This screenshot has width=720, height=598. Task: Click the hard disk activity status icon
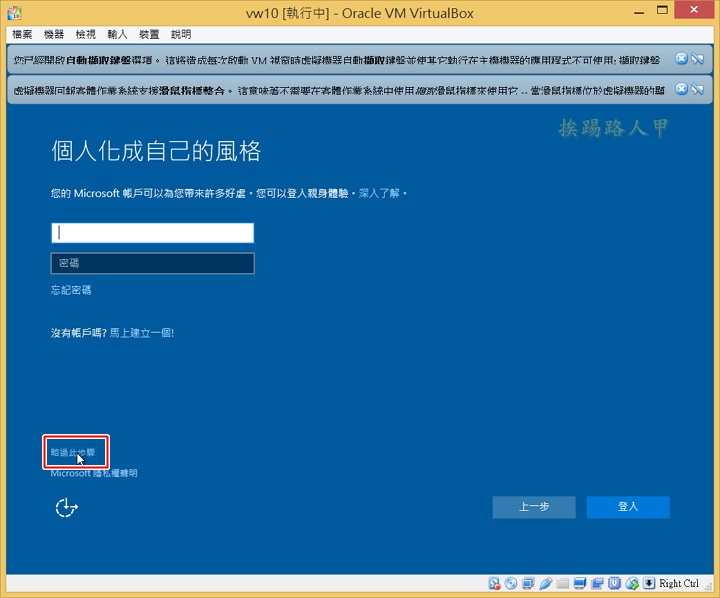click(494, 583)
